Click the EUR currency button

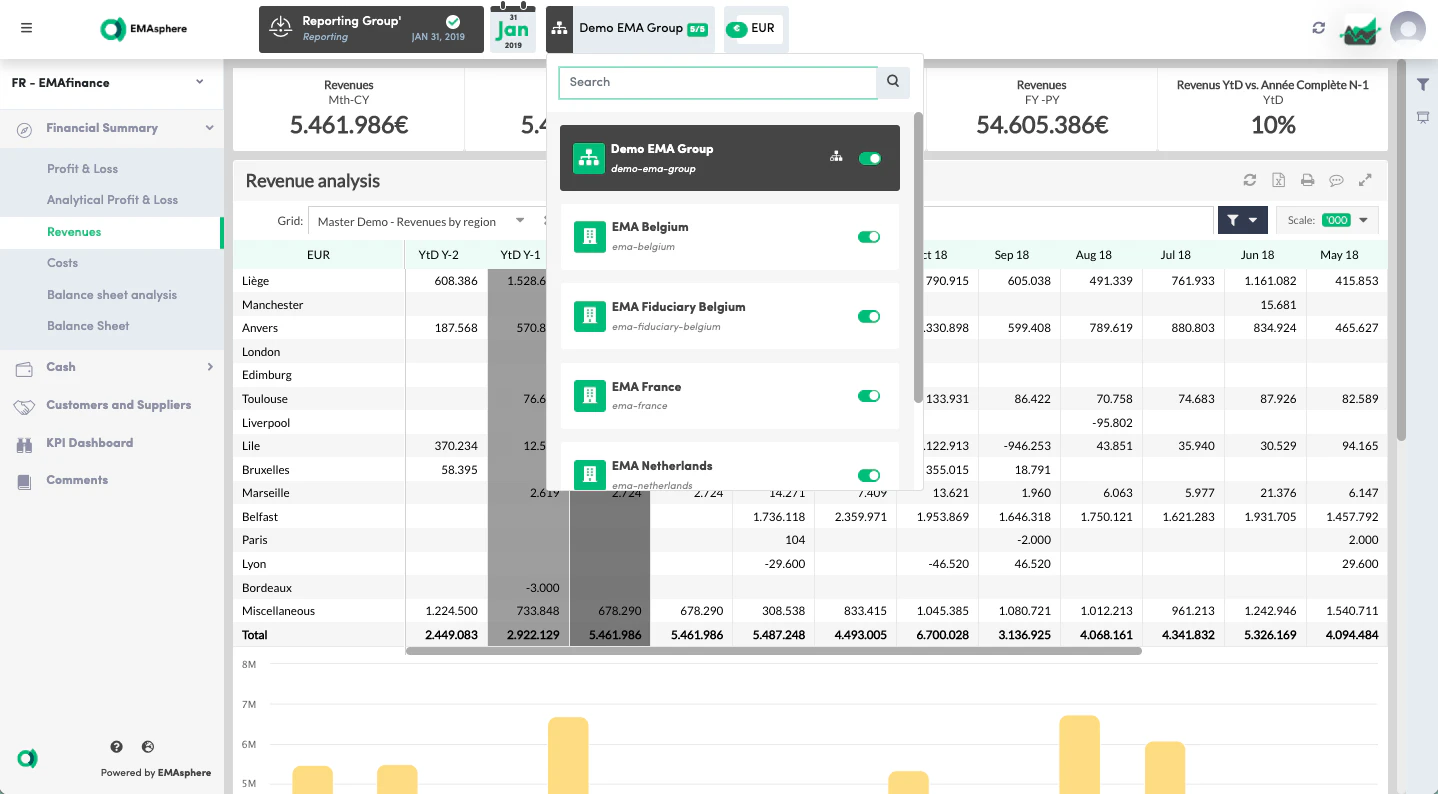tap(752, 29)
